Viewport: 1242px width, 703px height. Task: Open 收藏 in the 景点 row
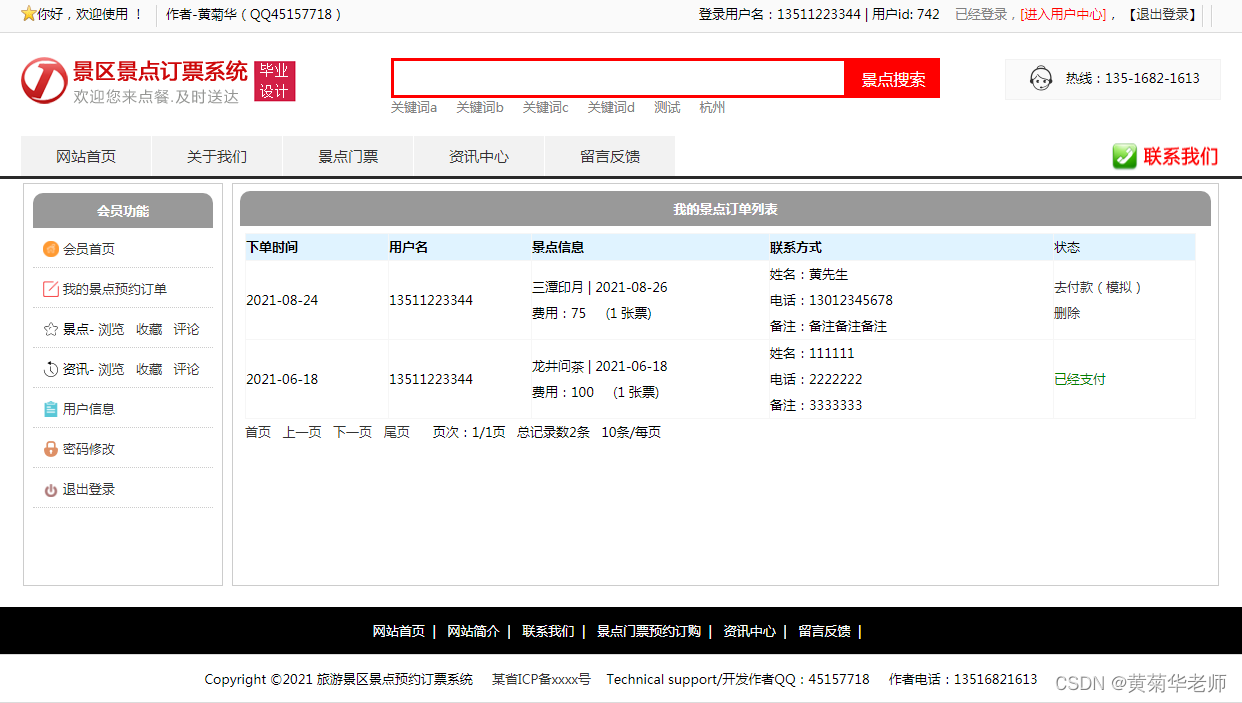click(149, 329)
